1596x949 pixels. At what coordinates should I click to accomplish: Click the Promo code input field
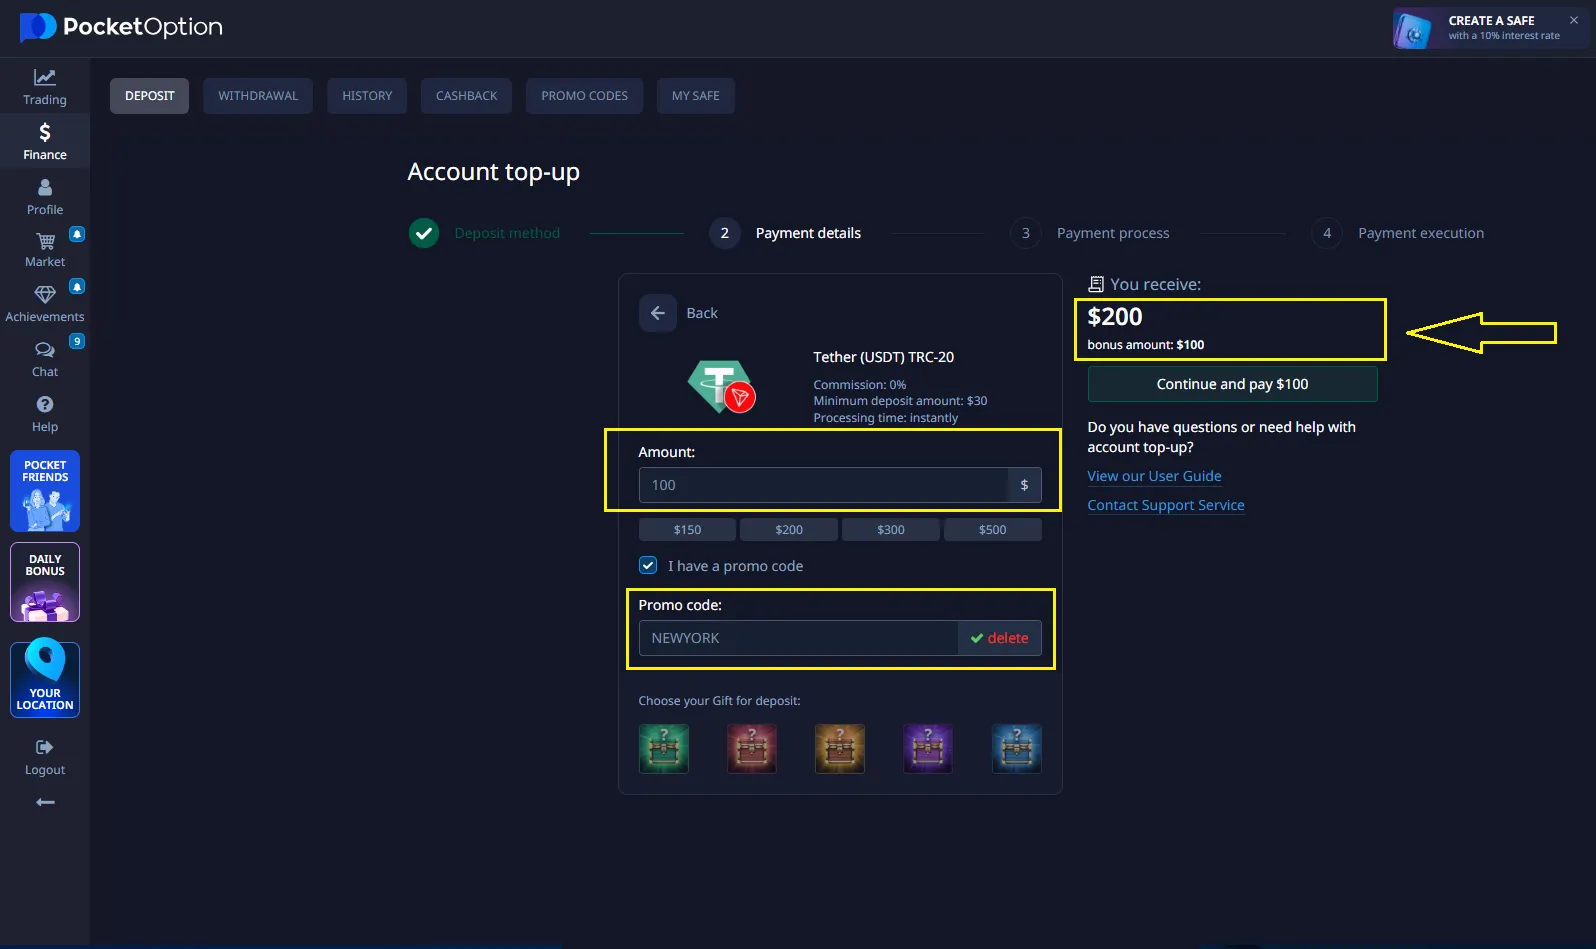click(x=798, y=638)
